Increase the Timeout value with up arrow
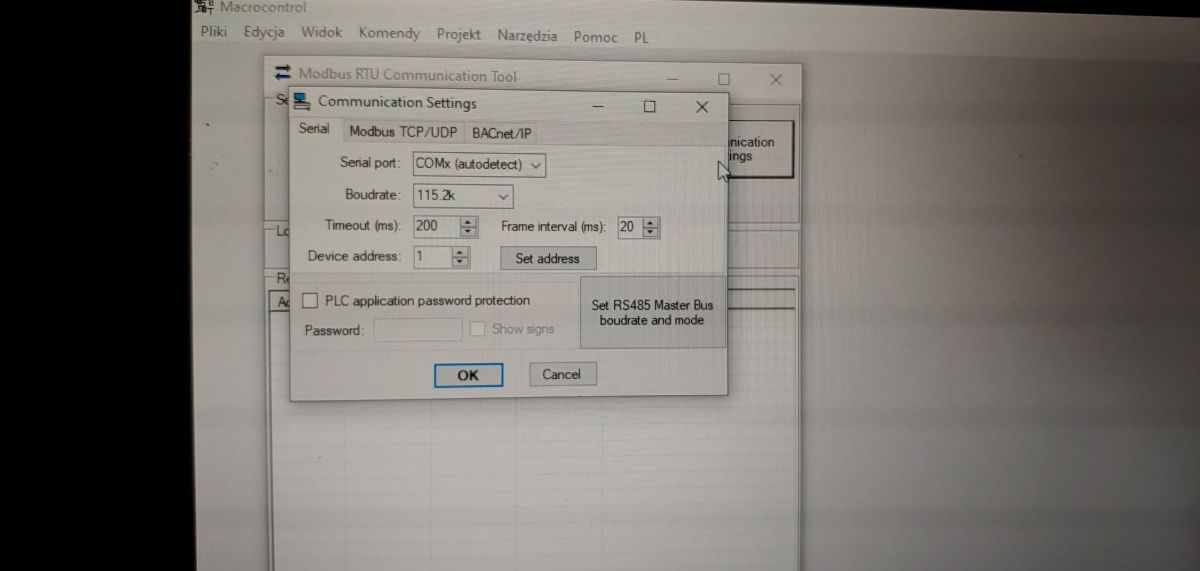 (468, 222)
